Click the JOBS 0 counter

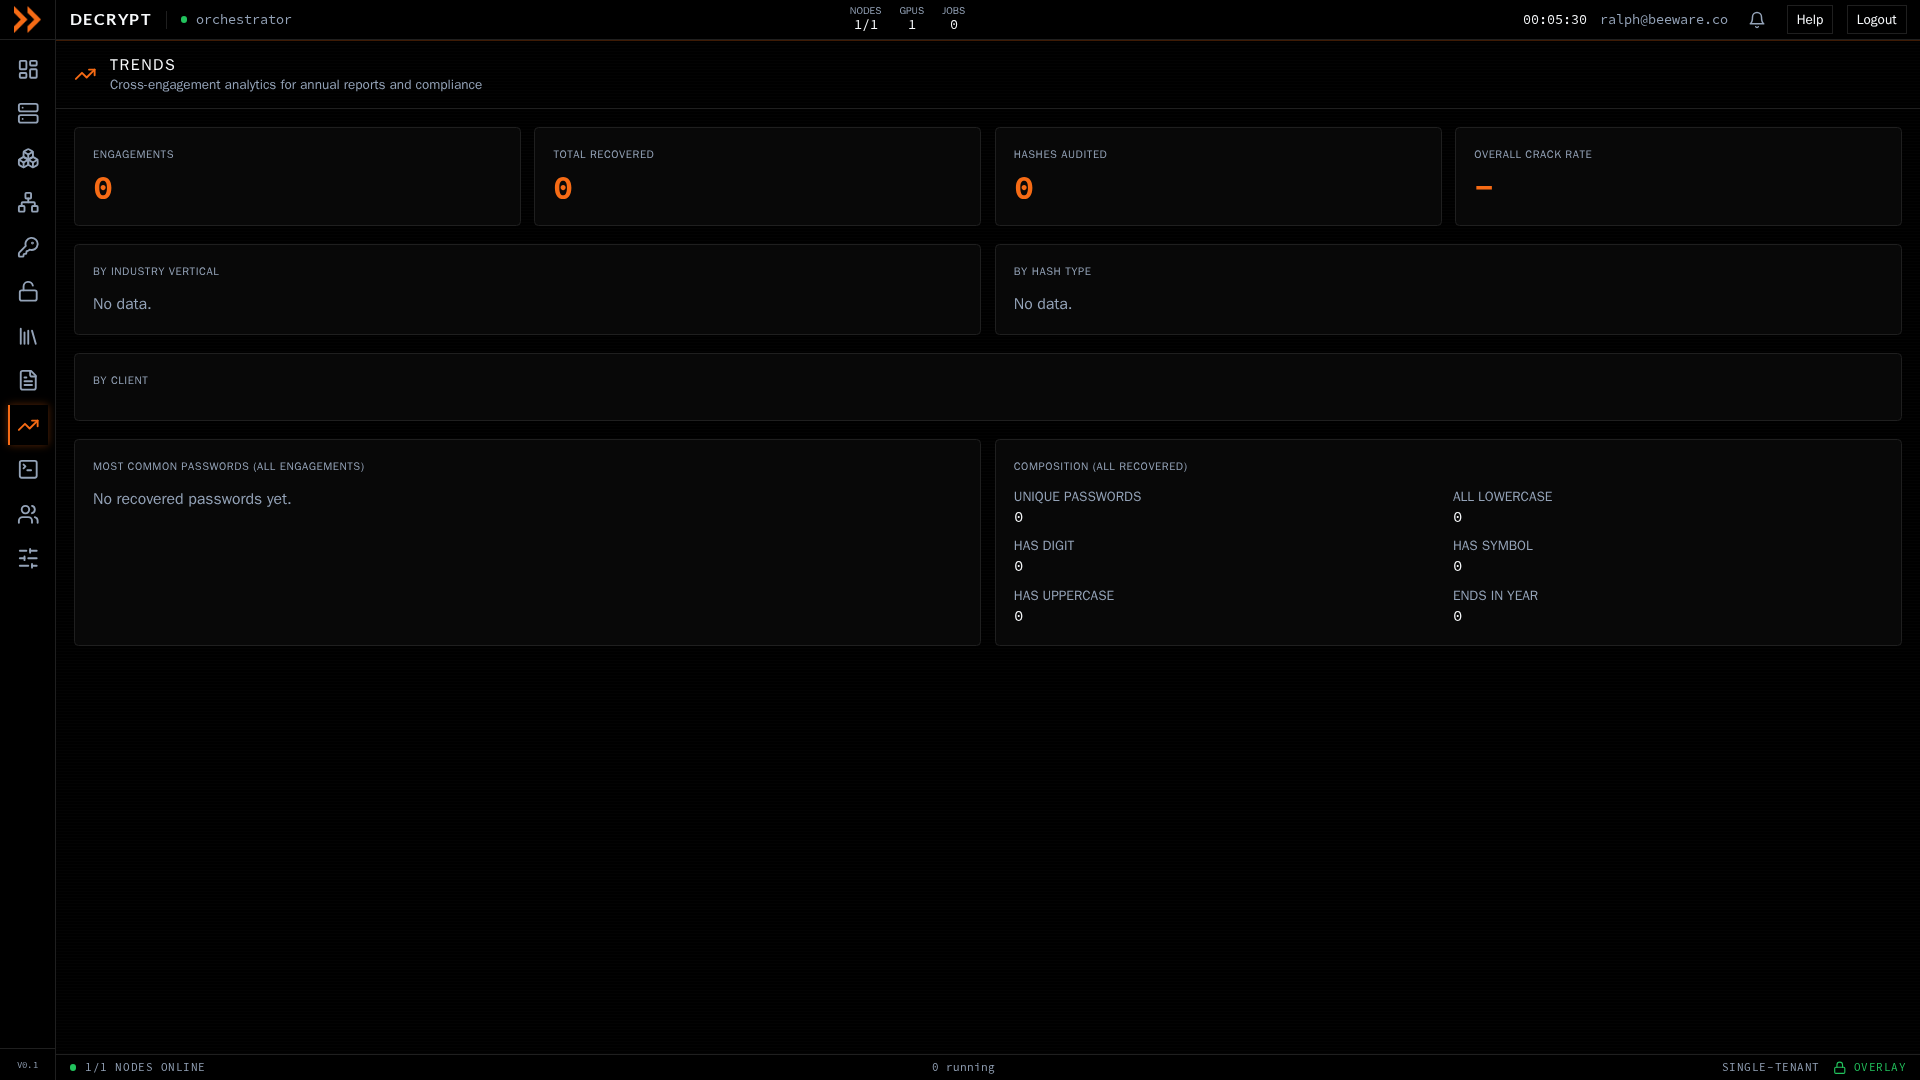[x=953, y=18]
